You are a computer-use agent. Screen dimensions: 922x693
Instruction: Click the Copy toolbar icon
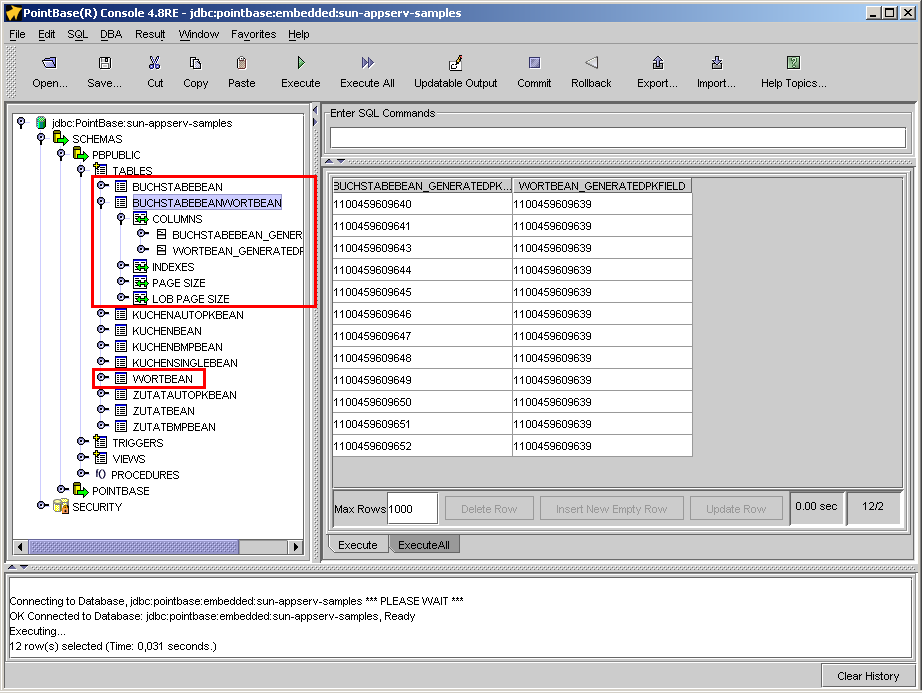(195, 63)
